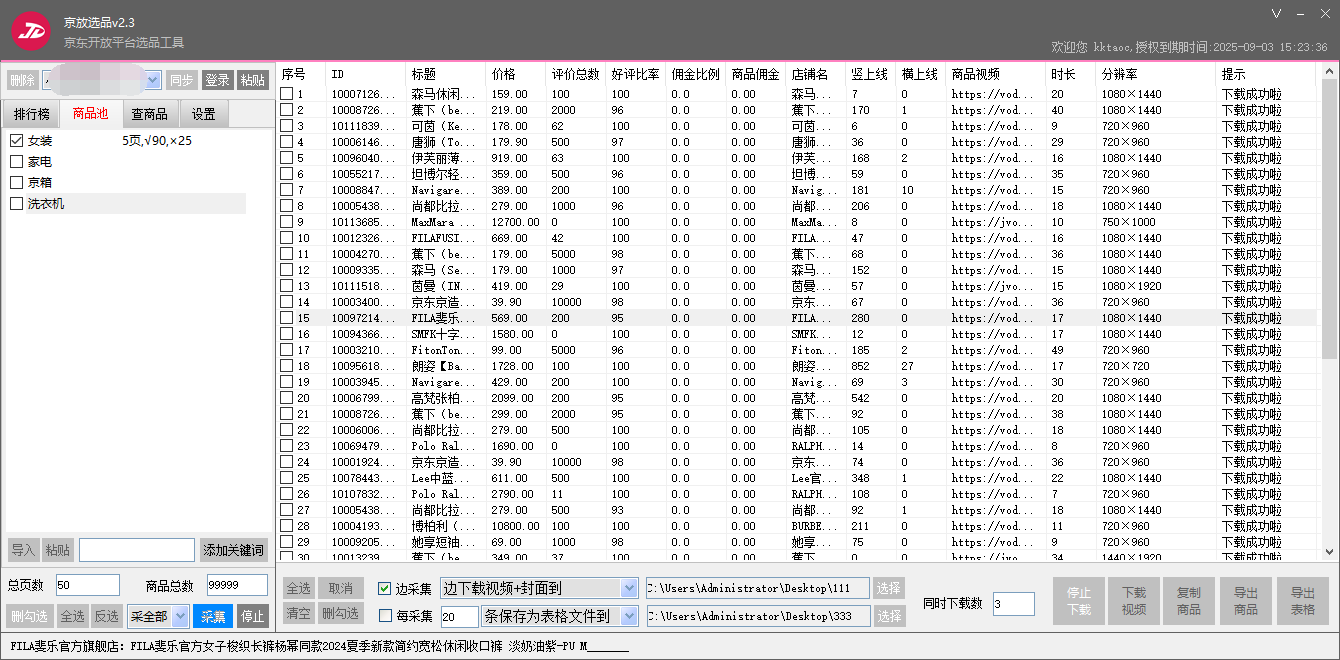Click the JD logo icon in title bar

tap(31, 30)
